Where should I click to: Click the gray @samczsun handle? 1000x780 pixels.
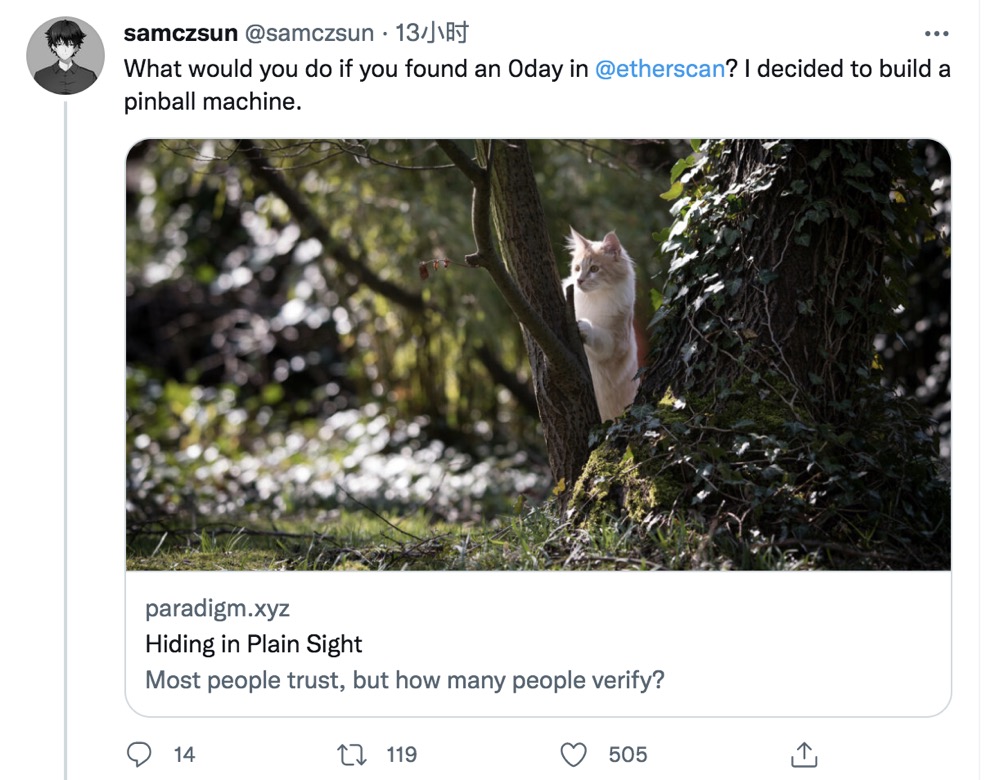pyautogui.click(x=309, y=33)
